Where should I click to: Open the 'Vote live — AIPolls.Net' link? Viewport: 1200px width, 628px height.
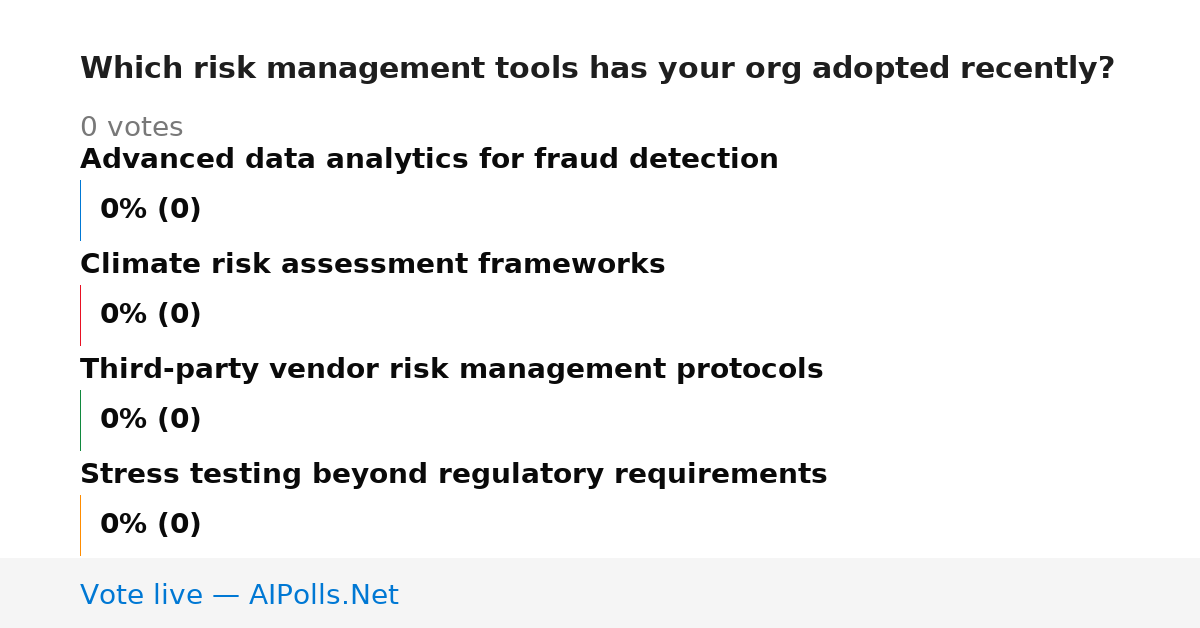click(x=239, y=595)
